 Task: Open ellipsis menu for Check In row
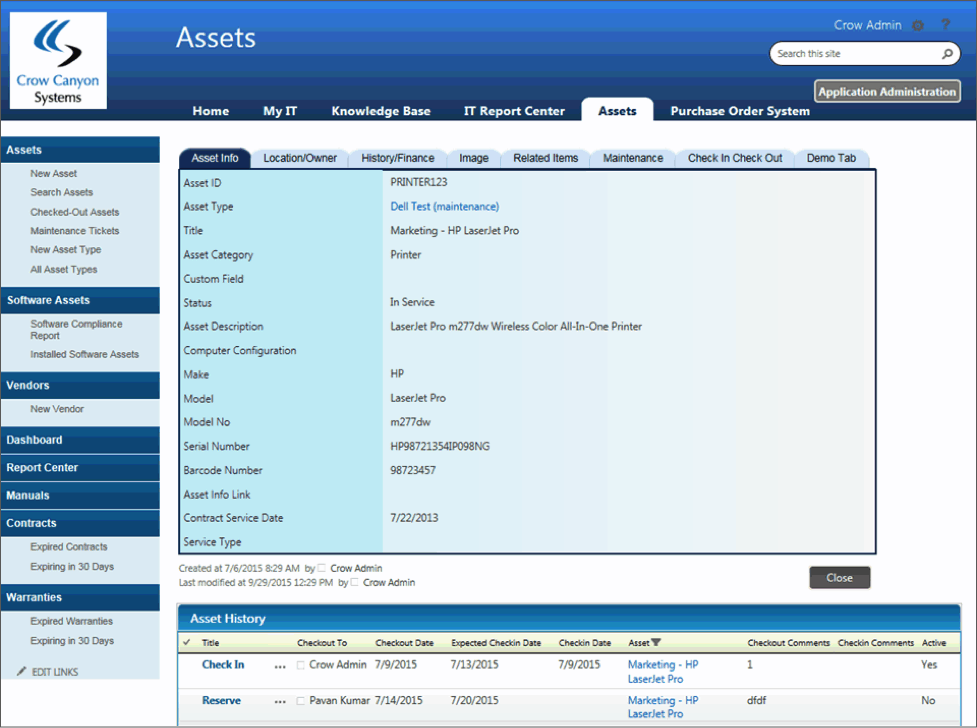pos(280,666)
